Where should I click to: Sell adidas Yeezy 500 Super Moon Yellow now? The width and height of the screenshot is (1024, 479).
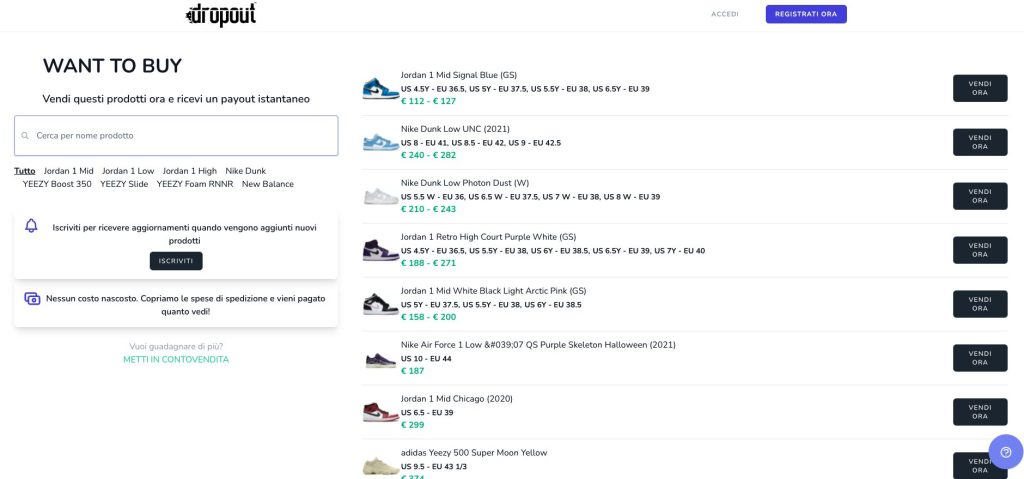point(980,465)
